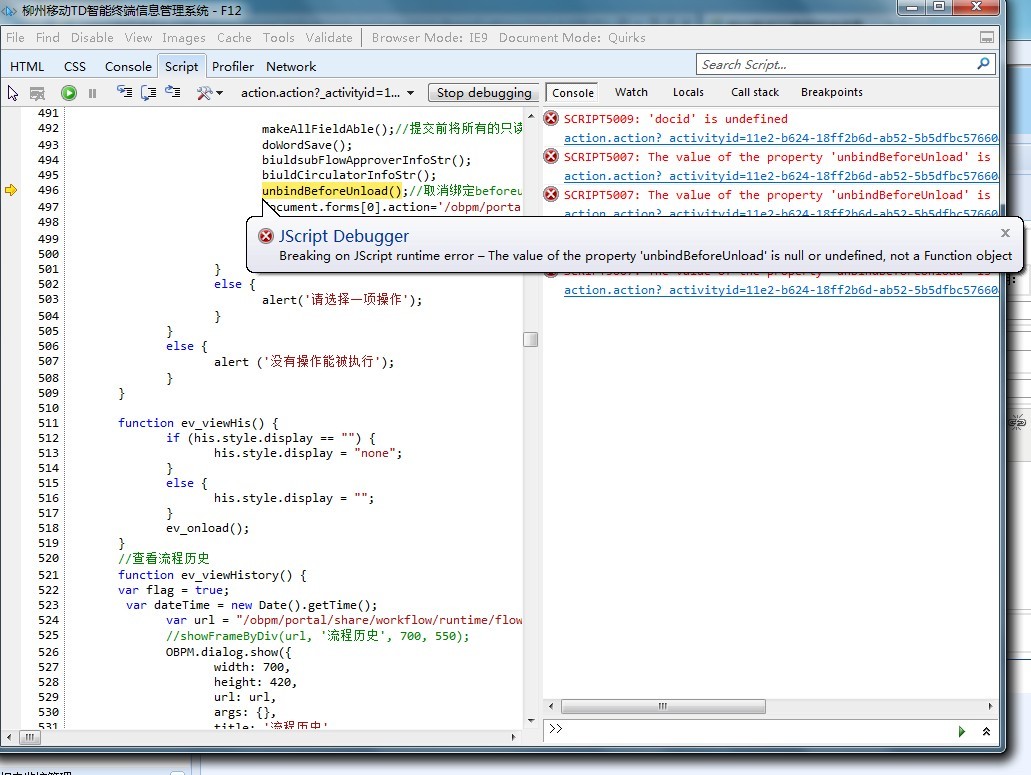Click the Step Over icon

point(149,93)
